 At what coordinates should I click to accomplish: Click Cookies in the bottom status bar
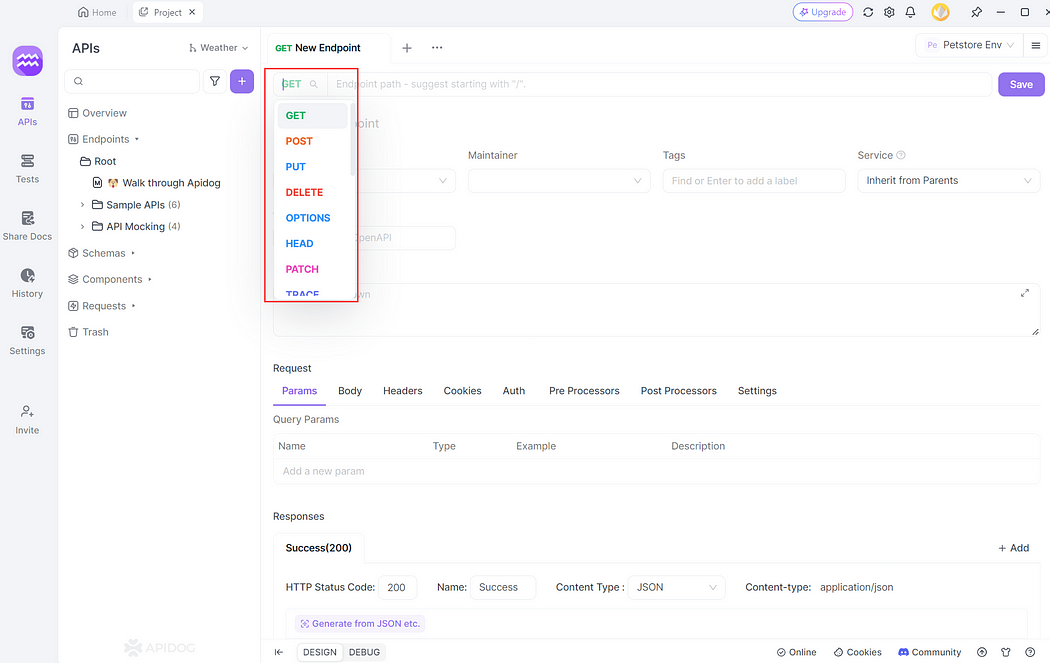(x=857, y=652)
